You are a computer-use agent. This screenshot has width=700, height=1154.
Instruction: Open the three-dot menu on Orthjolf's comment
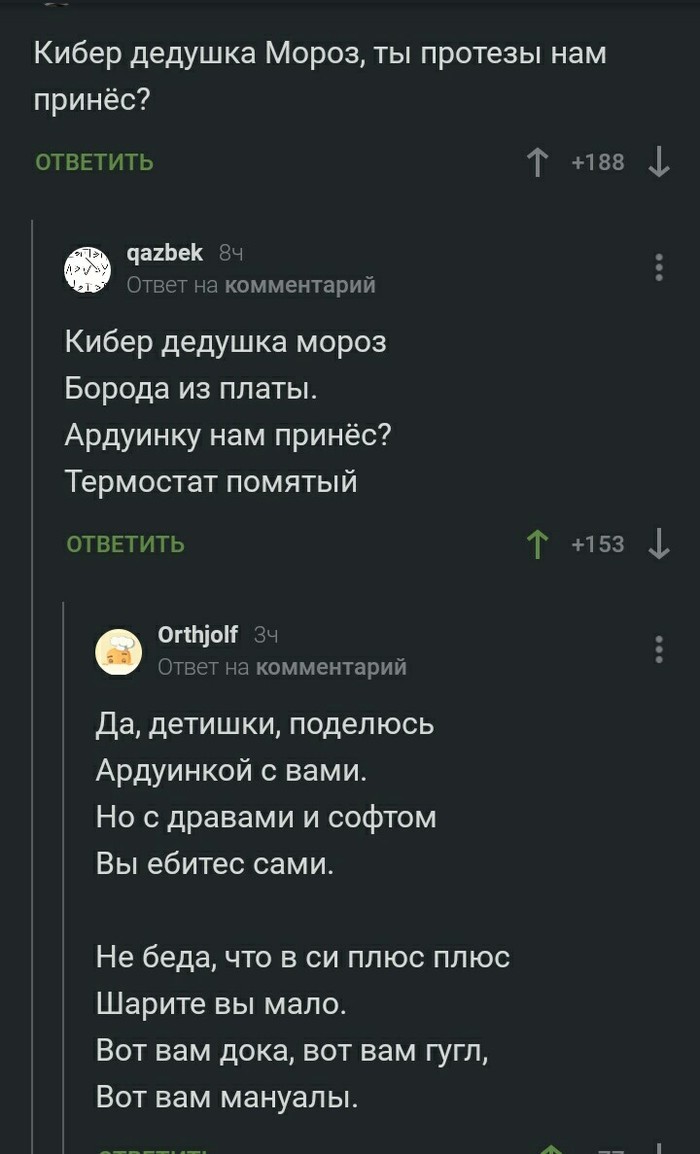[x=658, y=649]
